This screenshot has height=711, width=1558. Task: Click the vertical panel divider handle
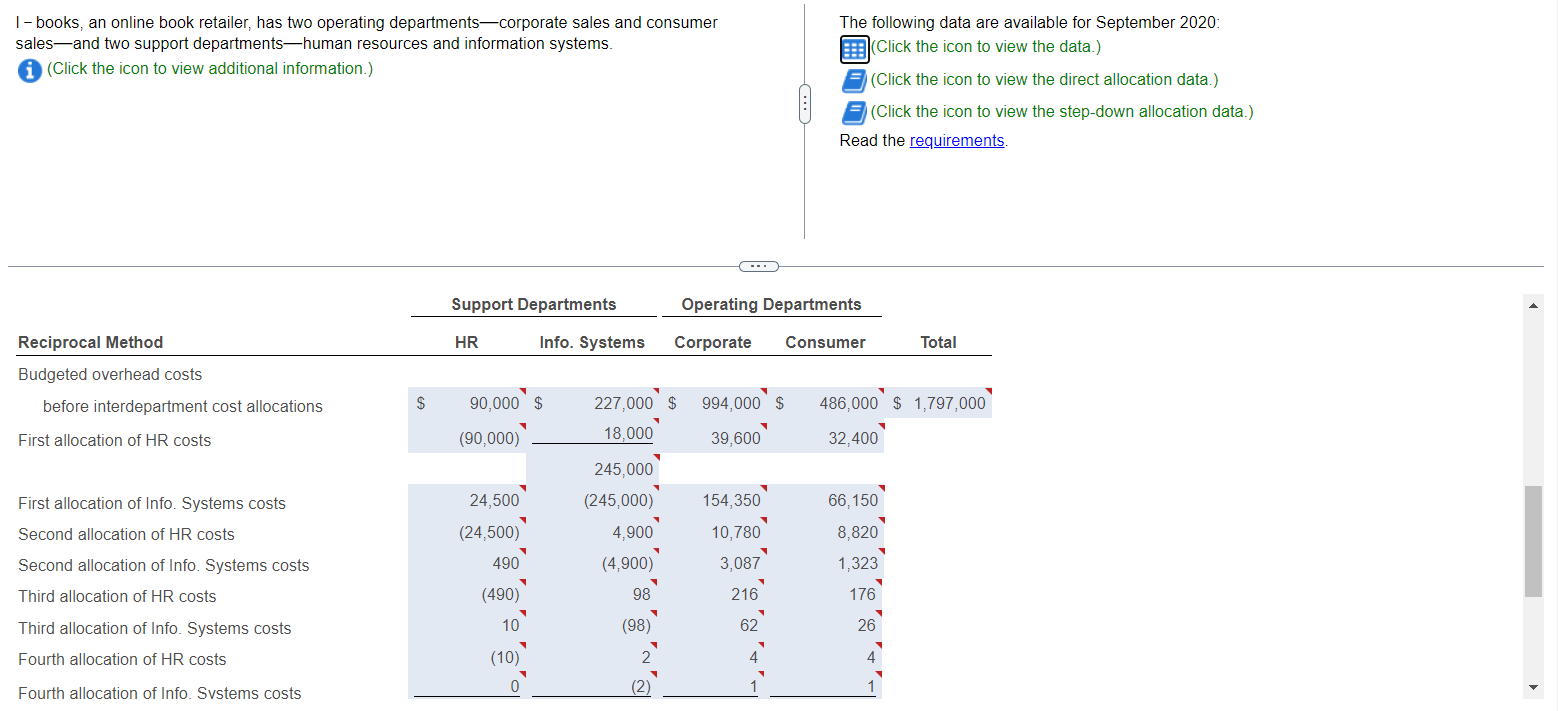tap(803, 104)
